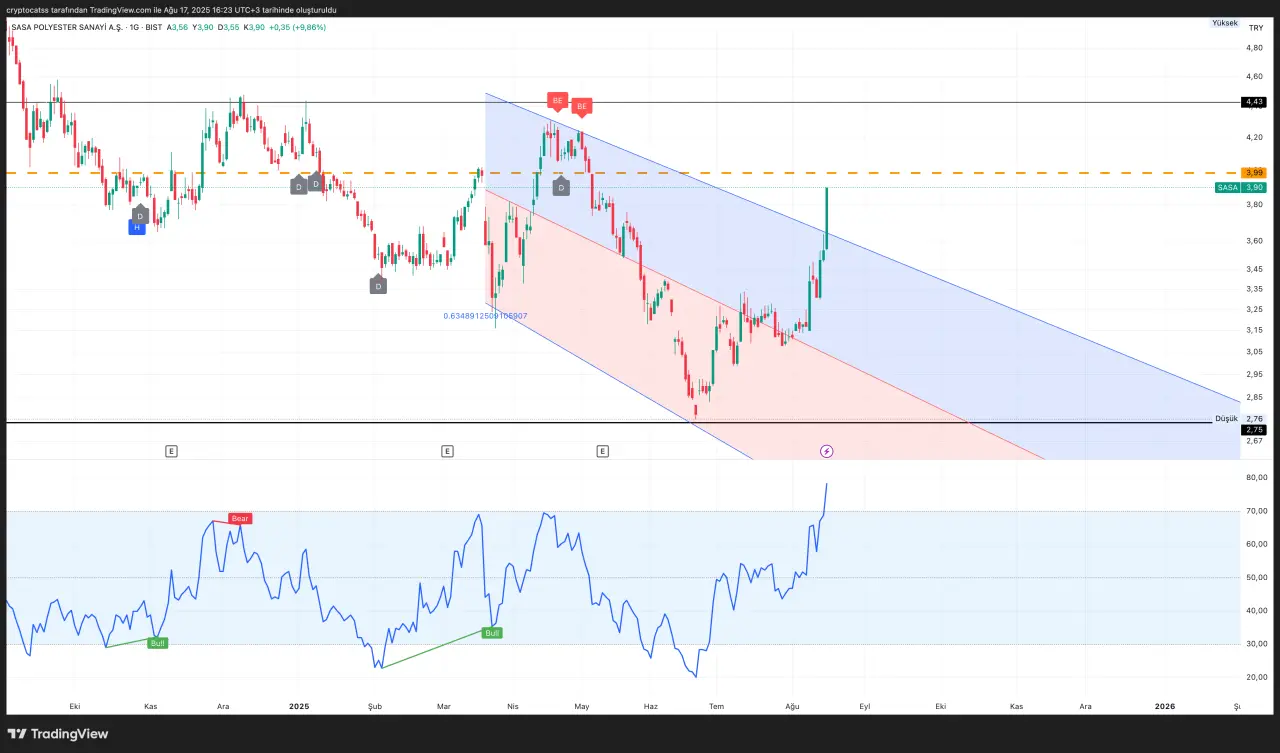Viewport: 1280px width, 753px height.
Task: Open the TRY currency selector
Action: click(x=1255, y=29)
